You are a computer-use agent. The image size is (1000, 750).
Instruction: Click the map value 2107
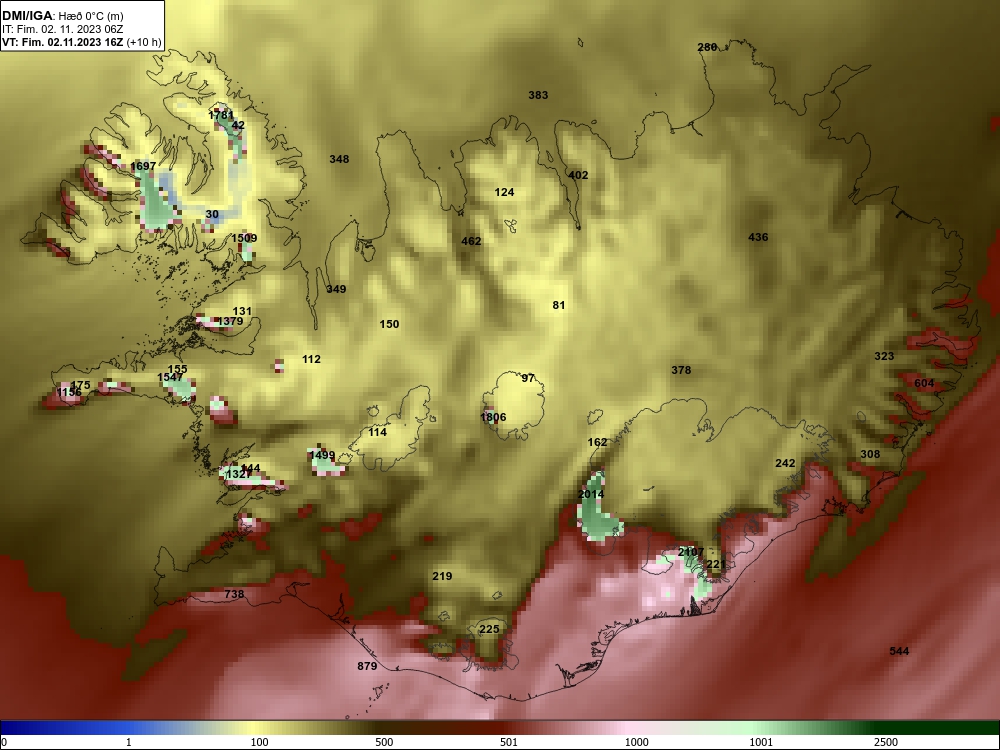(691, 552)
